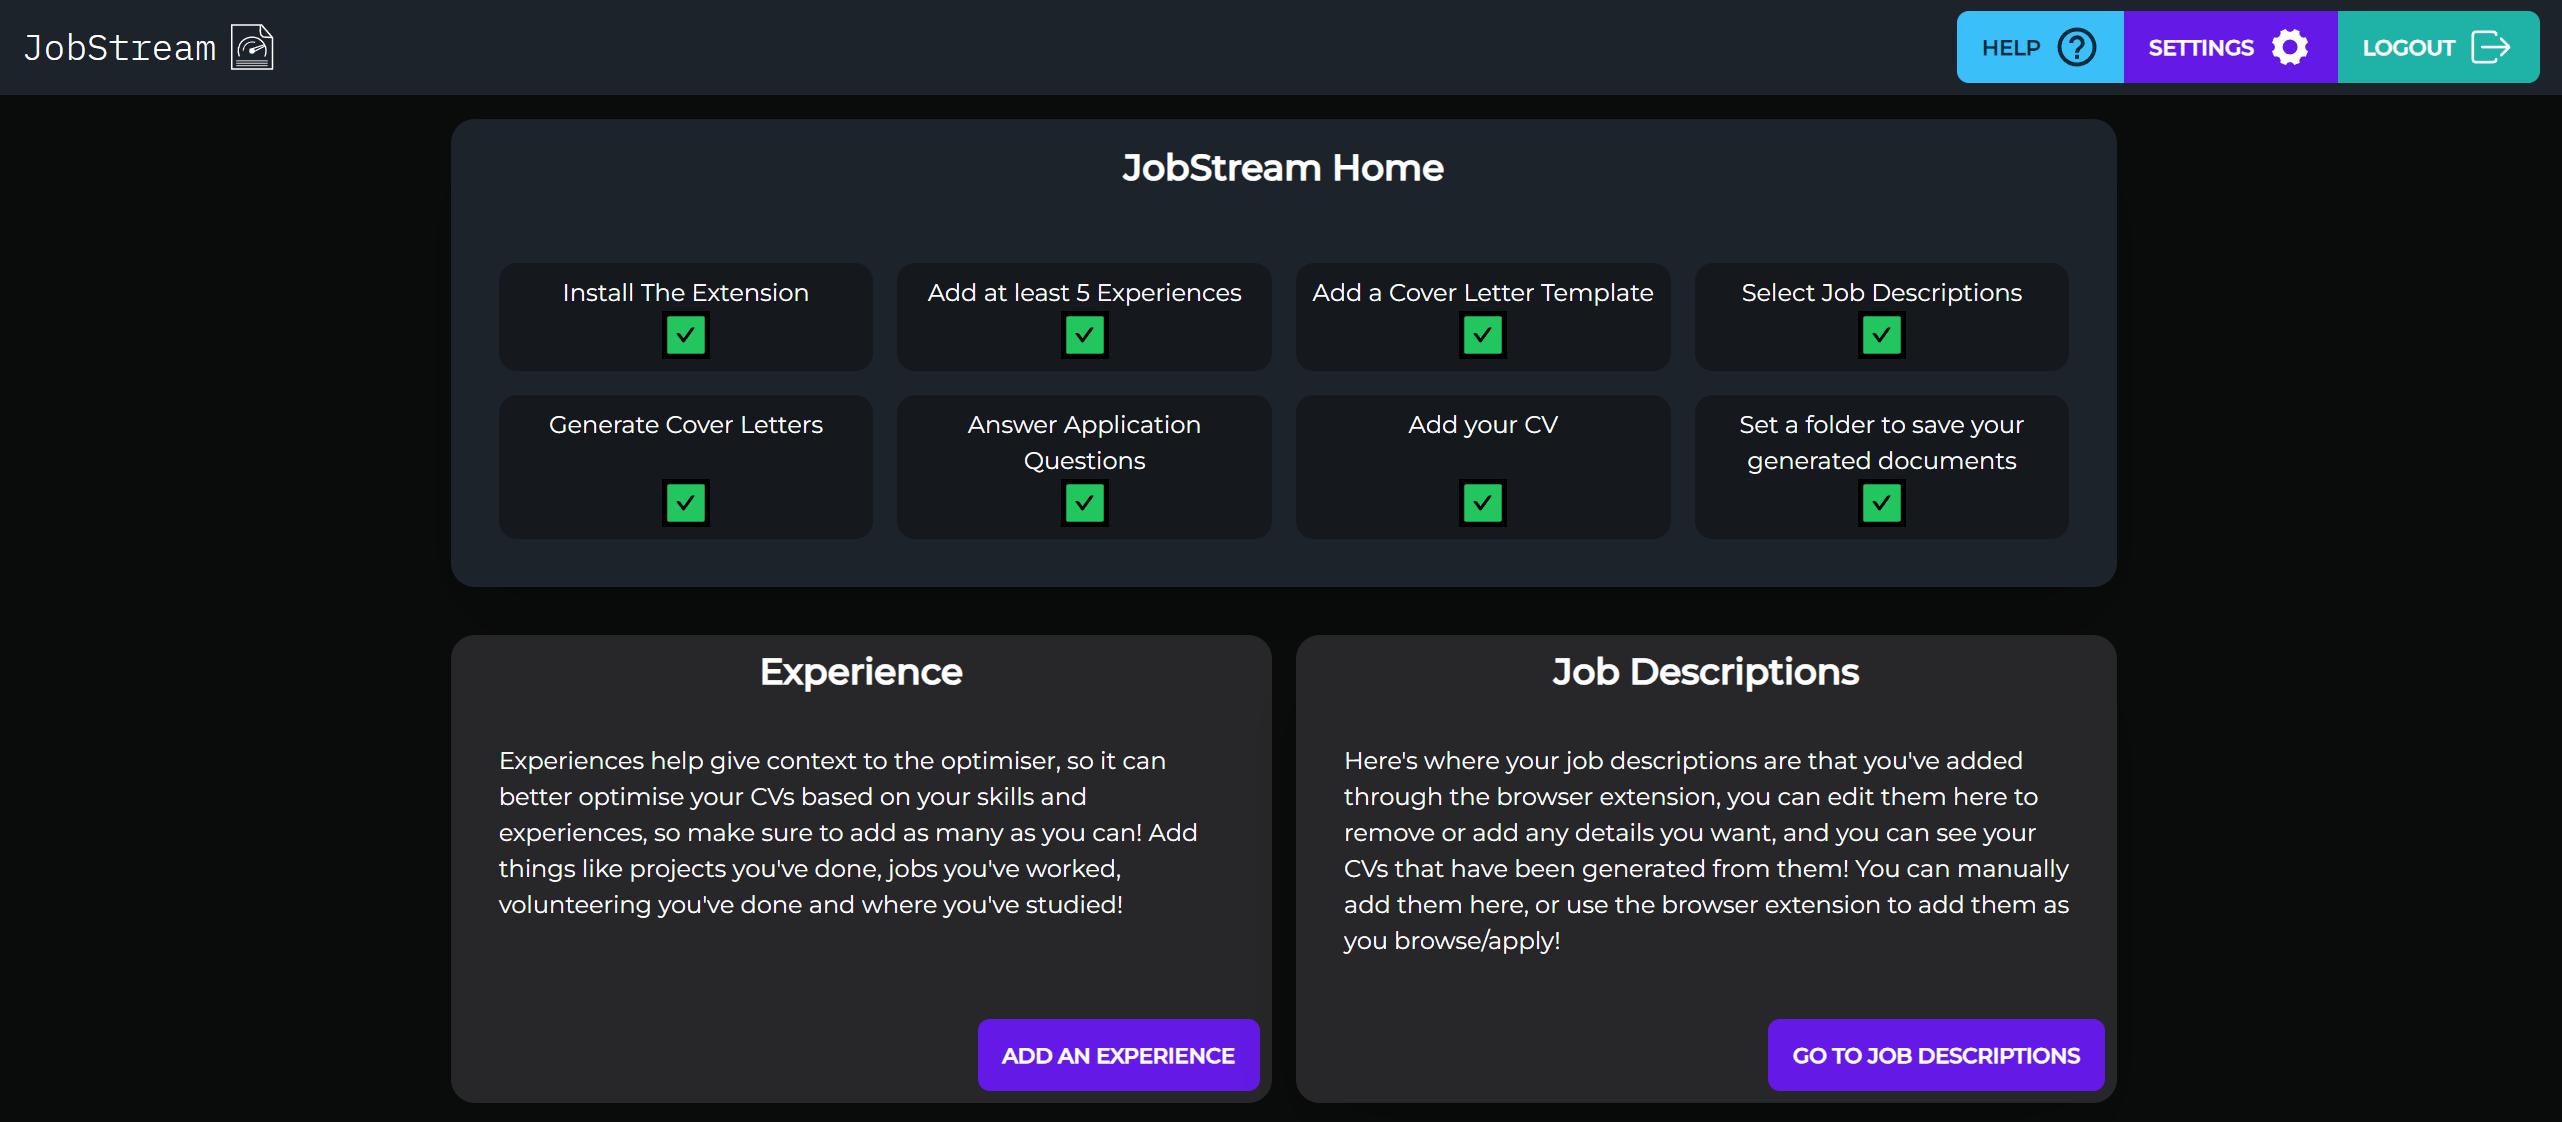The image size is (2562, 1122).
Task: Toggle the Generate Cover Letters checkbox
Action: (685, 503)
